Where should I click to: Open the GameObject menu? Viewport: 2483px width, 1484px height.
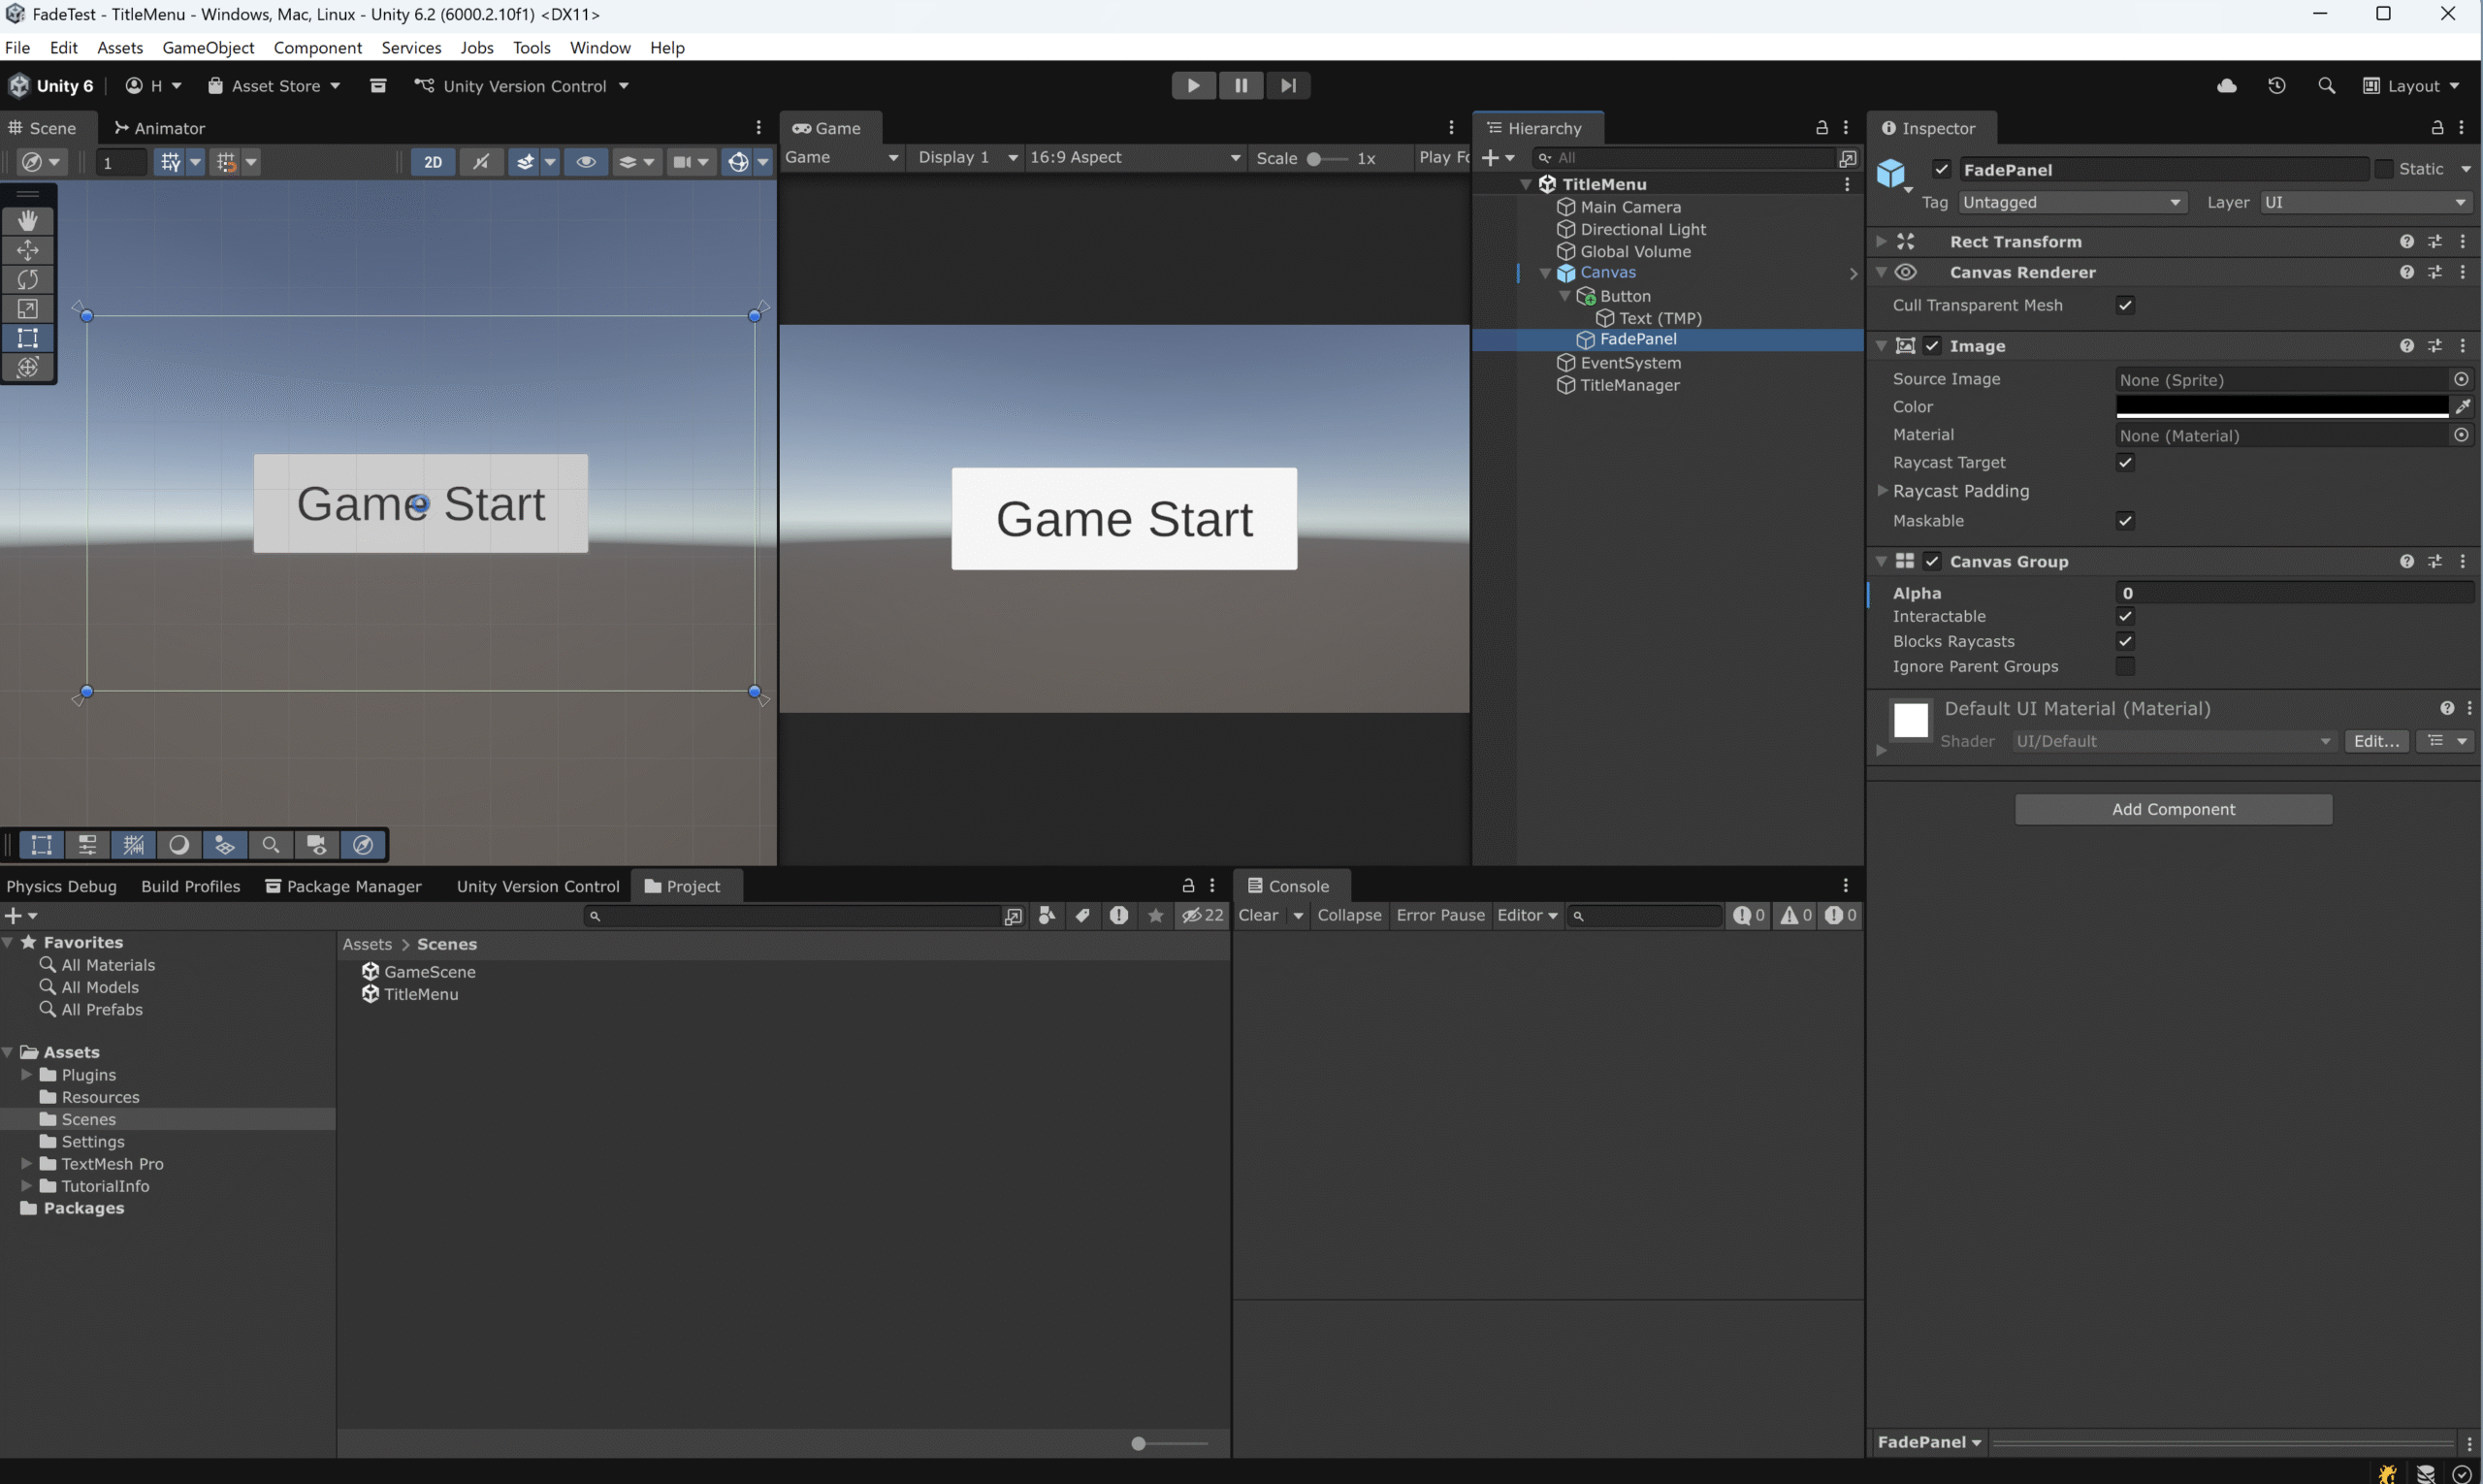tap(208, 48)
